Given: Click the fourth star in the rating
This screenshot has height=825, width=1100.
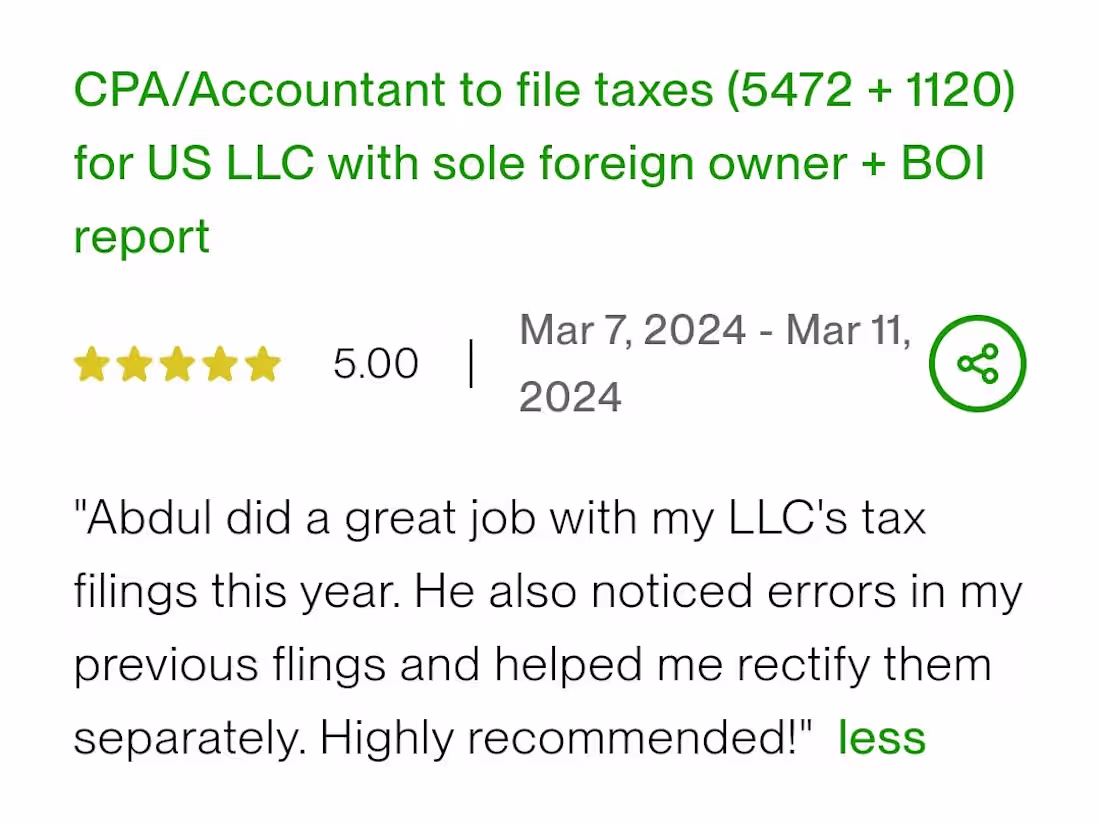Looking at the screenshot, I should tap(221, 363).
